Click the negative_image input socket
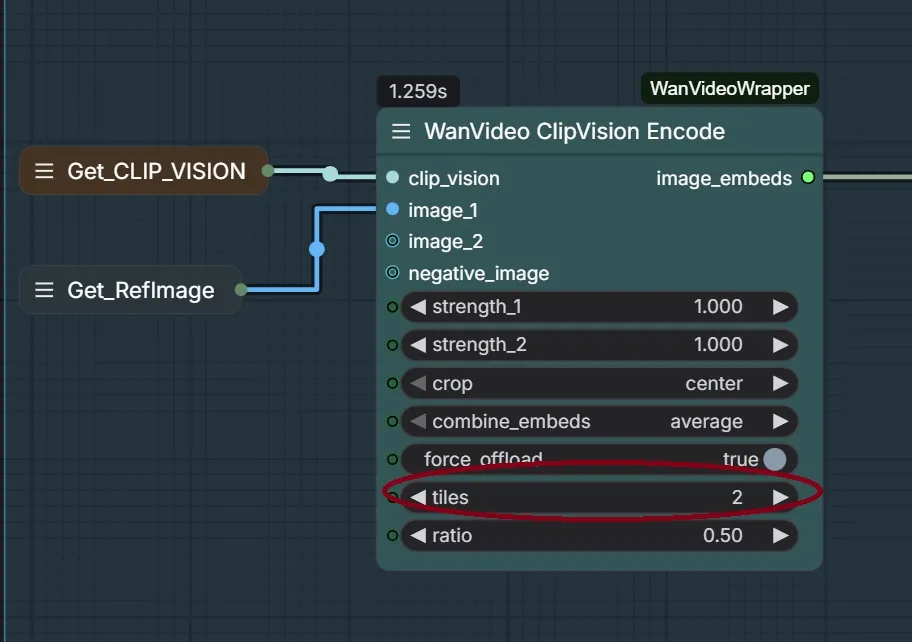 coord(390,273)
